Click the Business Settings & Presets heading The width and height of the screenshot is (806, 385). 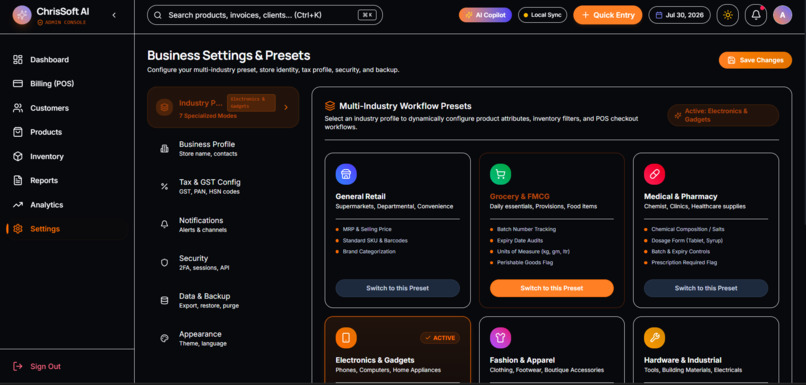click(229, 56)
